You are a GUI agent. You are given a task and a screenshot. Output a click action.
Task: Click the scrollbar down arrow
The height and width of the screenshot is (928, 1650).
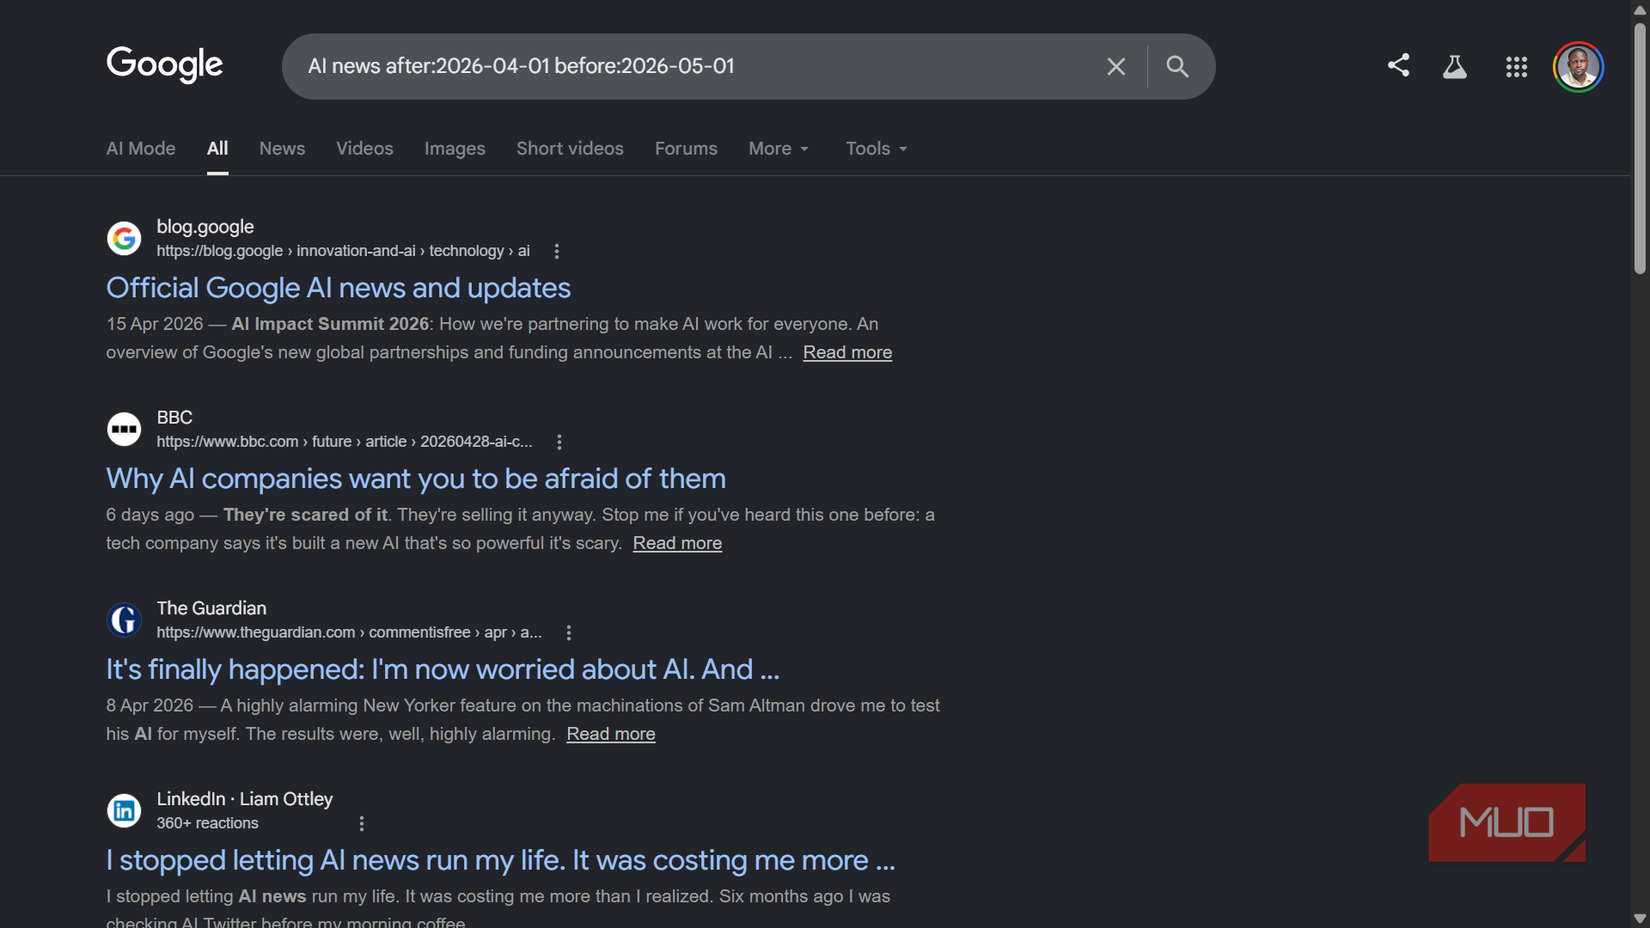pos(1640,918)
